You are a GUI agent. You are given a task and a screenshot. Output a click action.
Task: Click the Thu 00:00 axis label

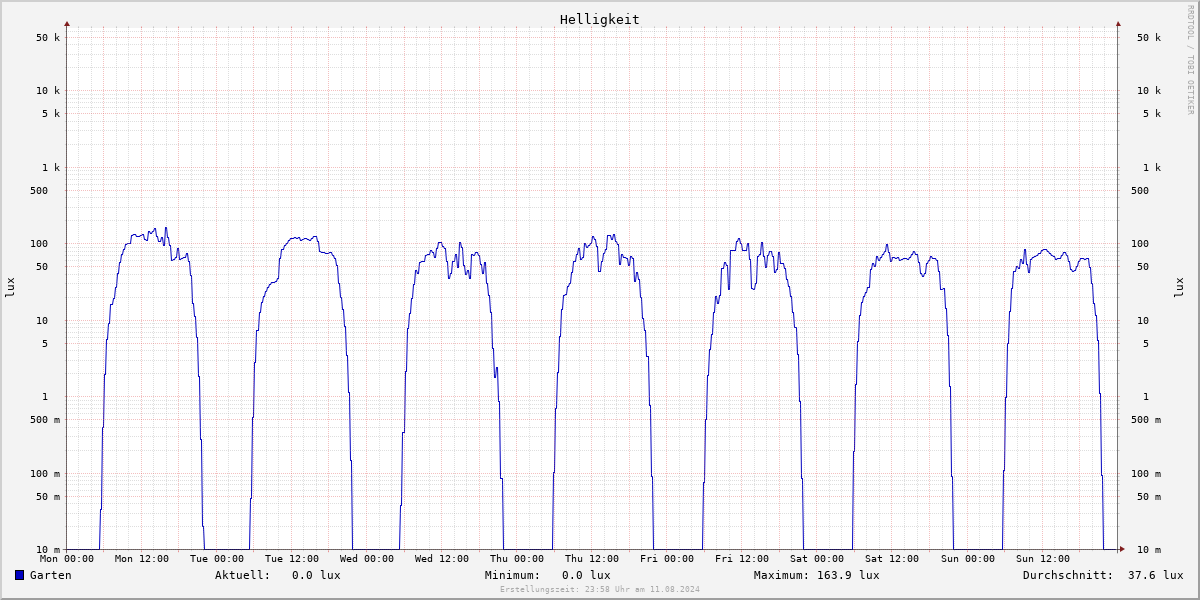coord(517,559)
